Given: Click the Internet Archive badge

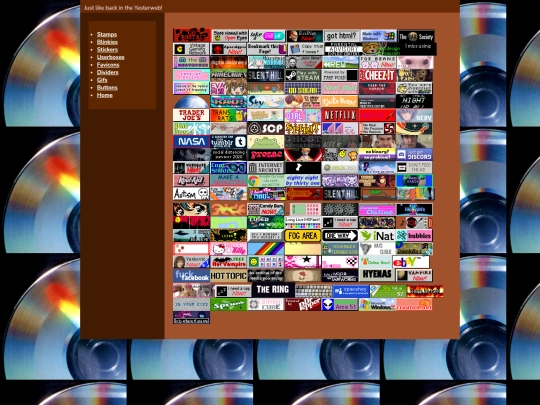Looking at the screenshot, I should 266,168.
